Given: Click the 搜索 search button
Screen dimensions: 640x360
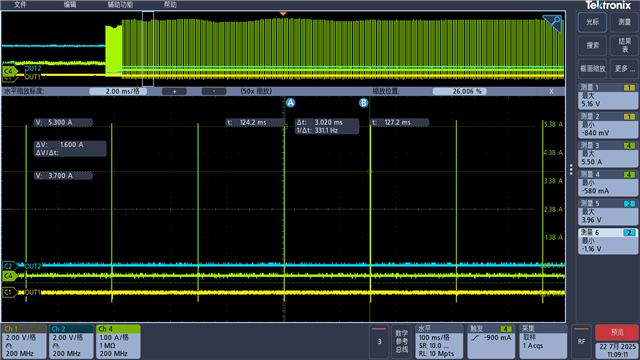Looking at the screenshot, I should [592, 45].
